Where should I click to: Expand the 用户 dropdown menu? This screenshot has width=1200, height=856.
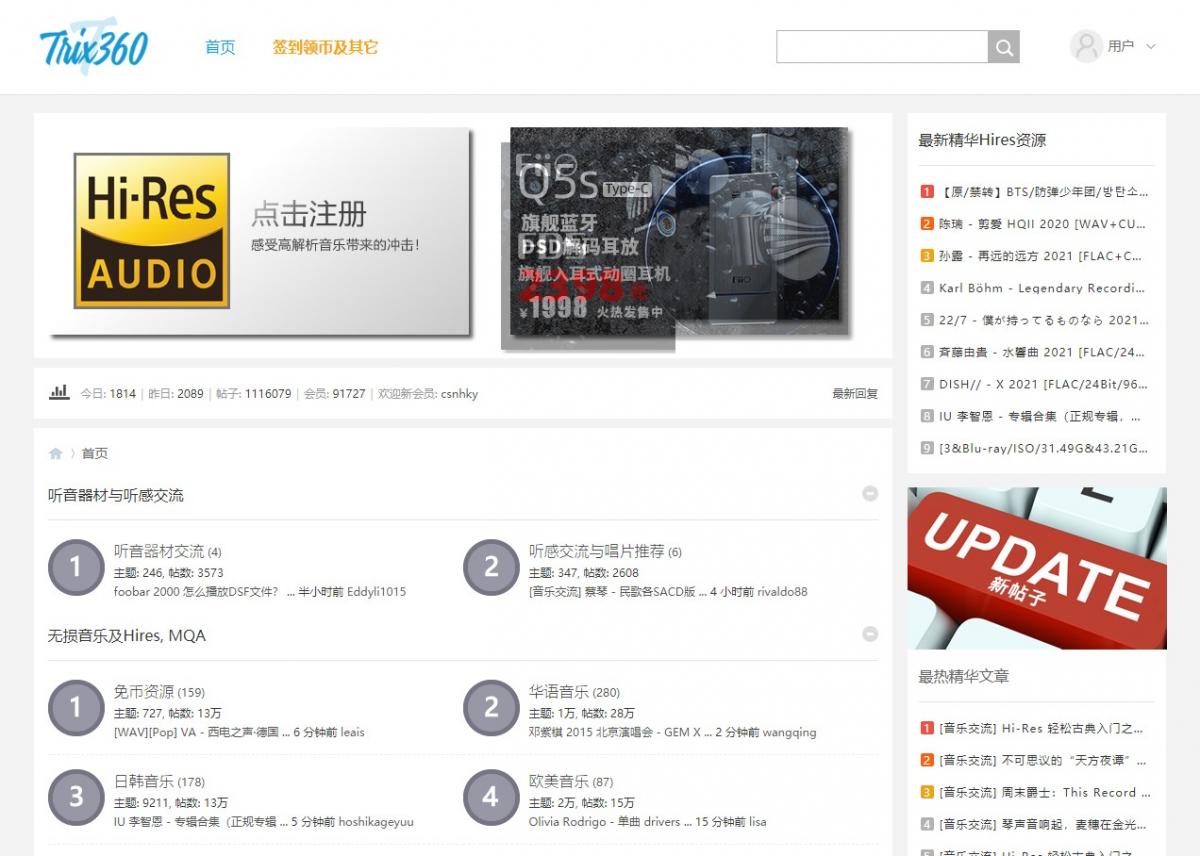click(x=1150, y=46)
